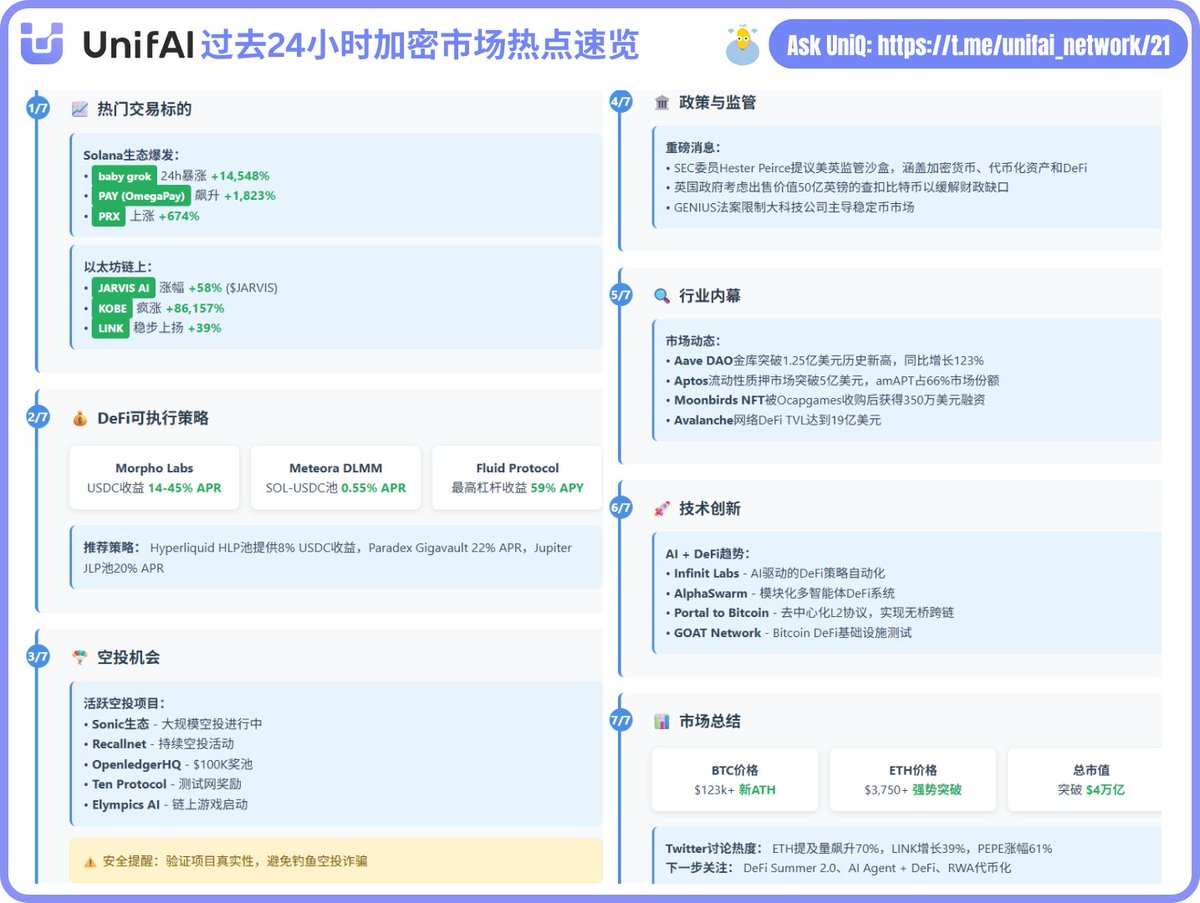This screenshot has width=1200, height=903.
Task: Click the warning icon in 安全提醒 banner
Action: 90,861
